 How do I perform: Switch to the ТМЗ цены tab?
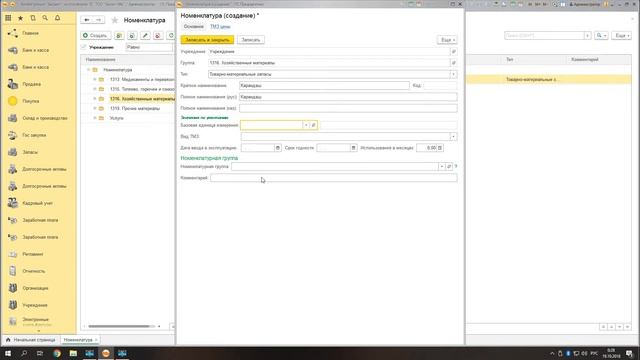(x=220, y=27)
